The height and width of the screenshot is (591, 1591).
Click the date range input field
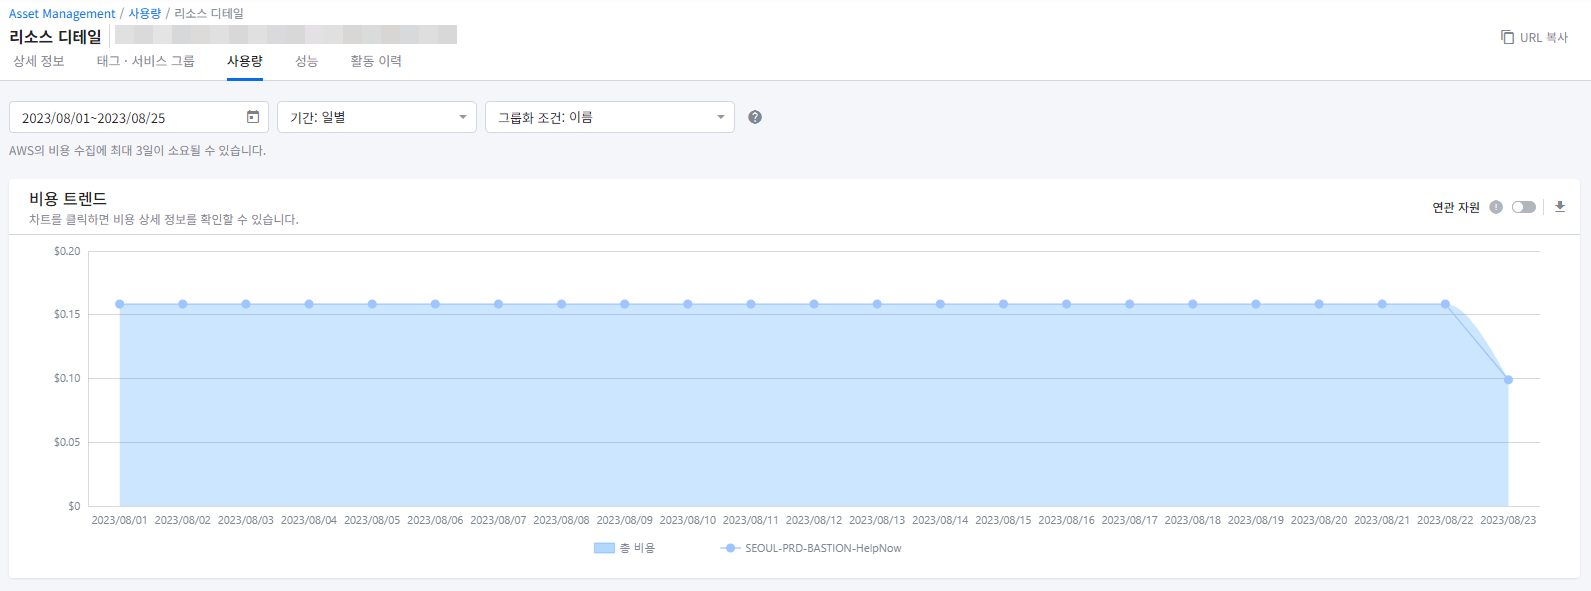coord(130,117)
